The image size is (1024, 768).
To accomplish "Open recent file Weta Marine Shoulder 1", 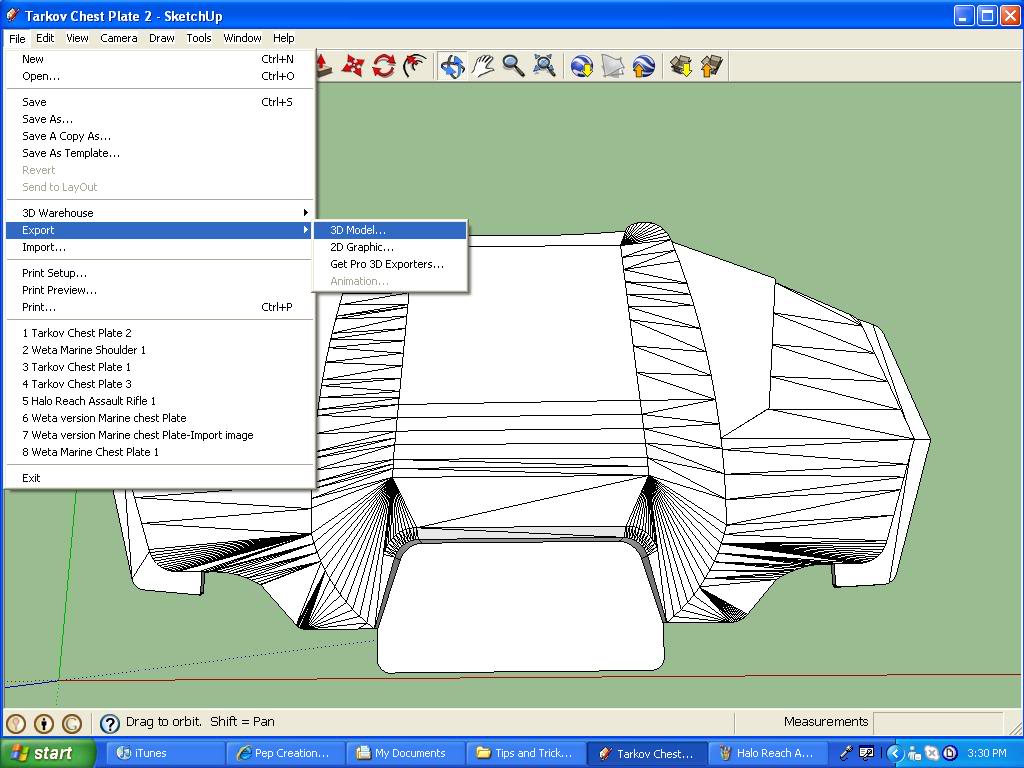I will tap(159, 350).
